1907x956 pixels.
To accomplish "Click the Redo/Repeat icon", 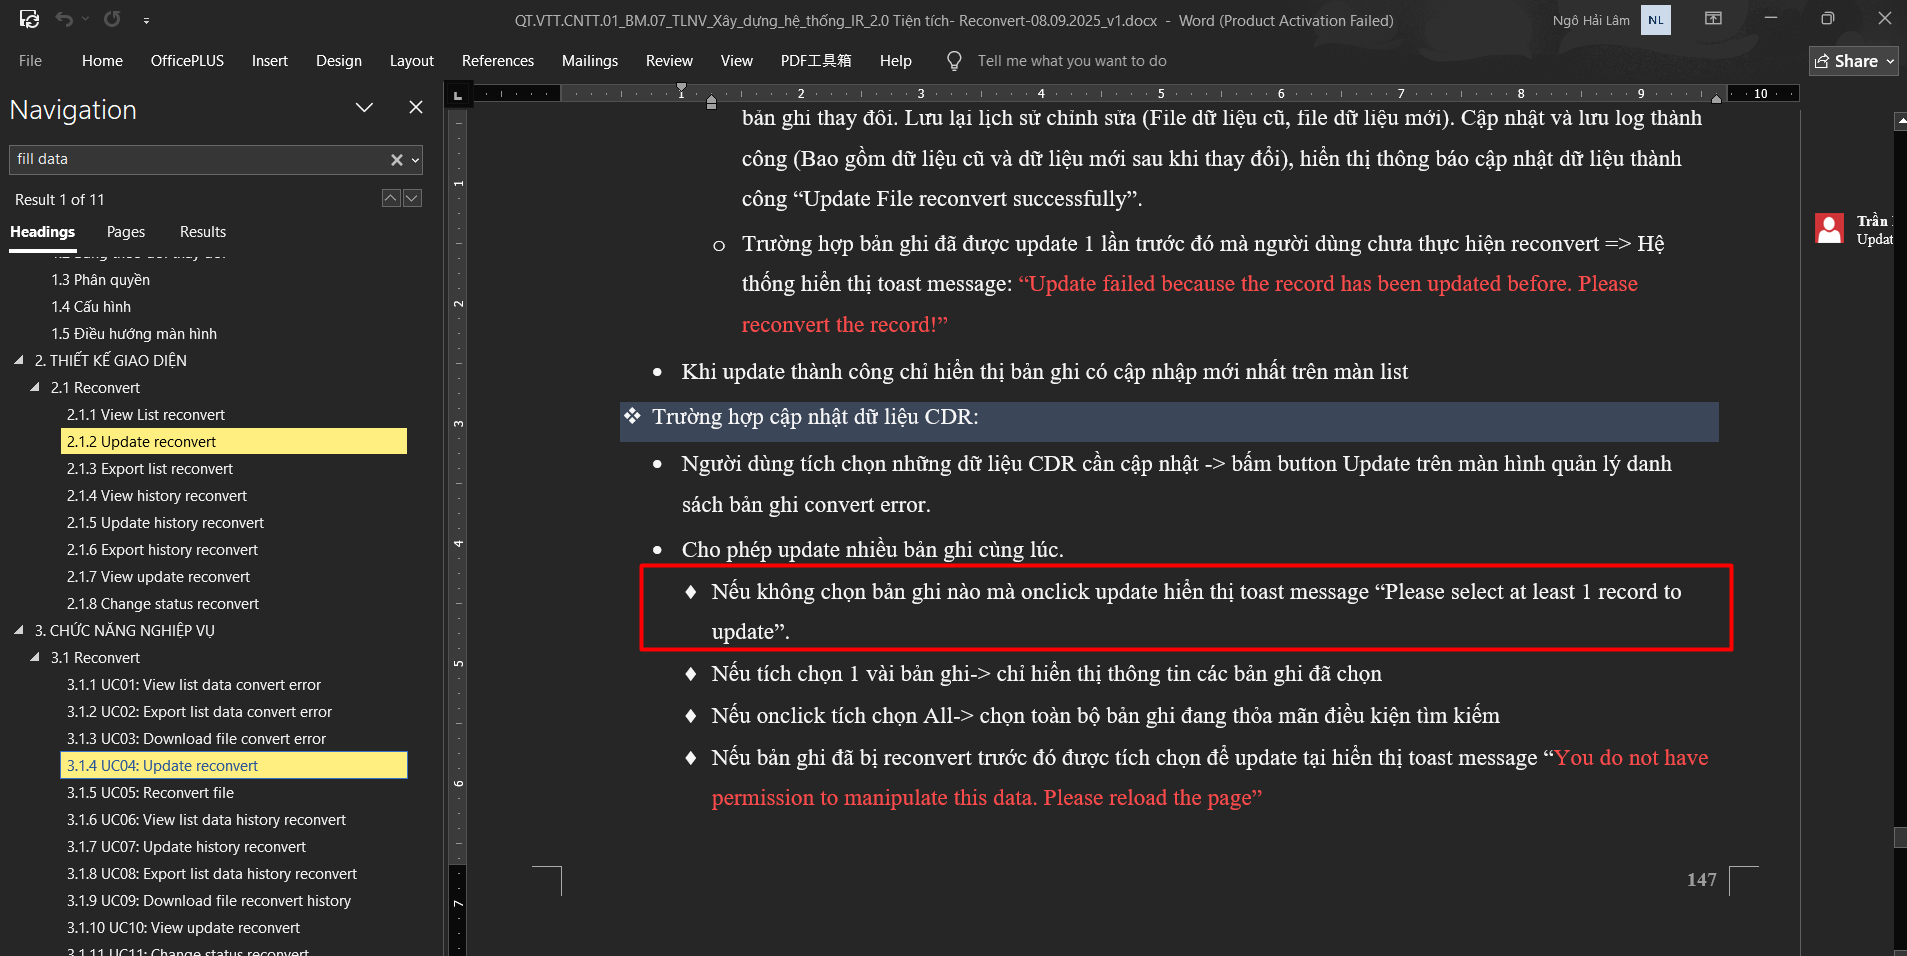I will [112, 19].
